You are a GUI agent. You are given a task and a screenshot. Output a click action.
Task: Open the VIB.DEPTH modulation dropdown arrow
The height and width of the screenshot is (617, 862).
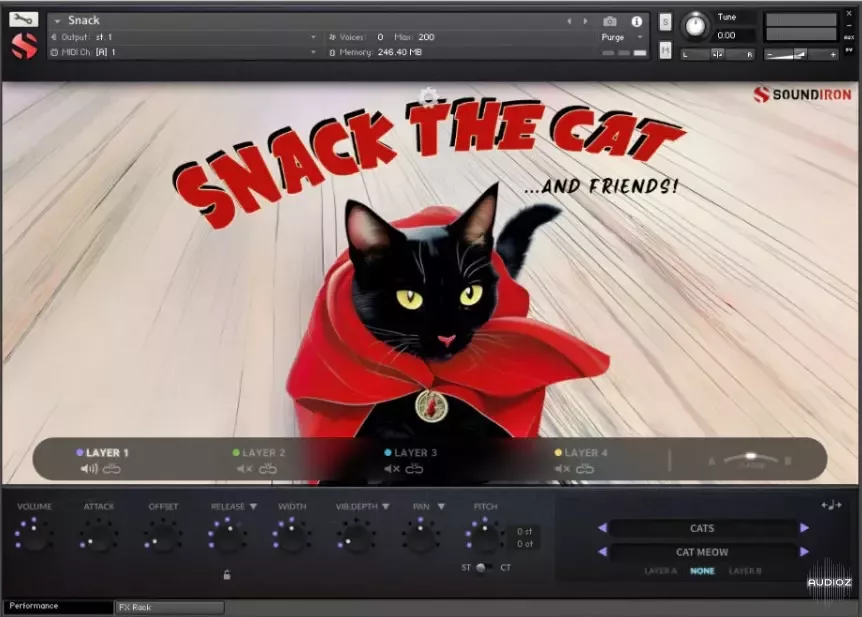(384, 507)
